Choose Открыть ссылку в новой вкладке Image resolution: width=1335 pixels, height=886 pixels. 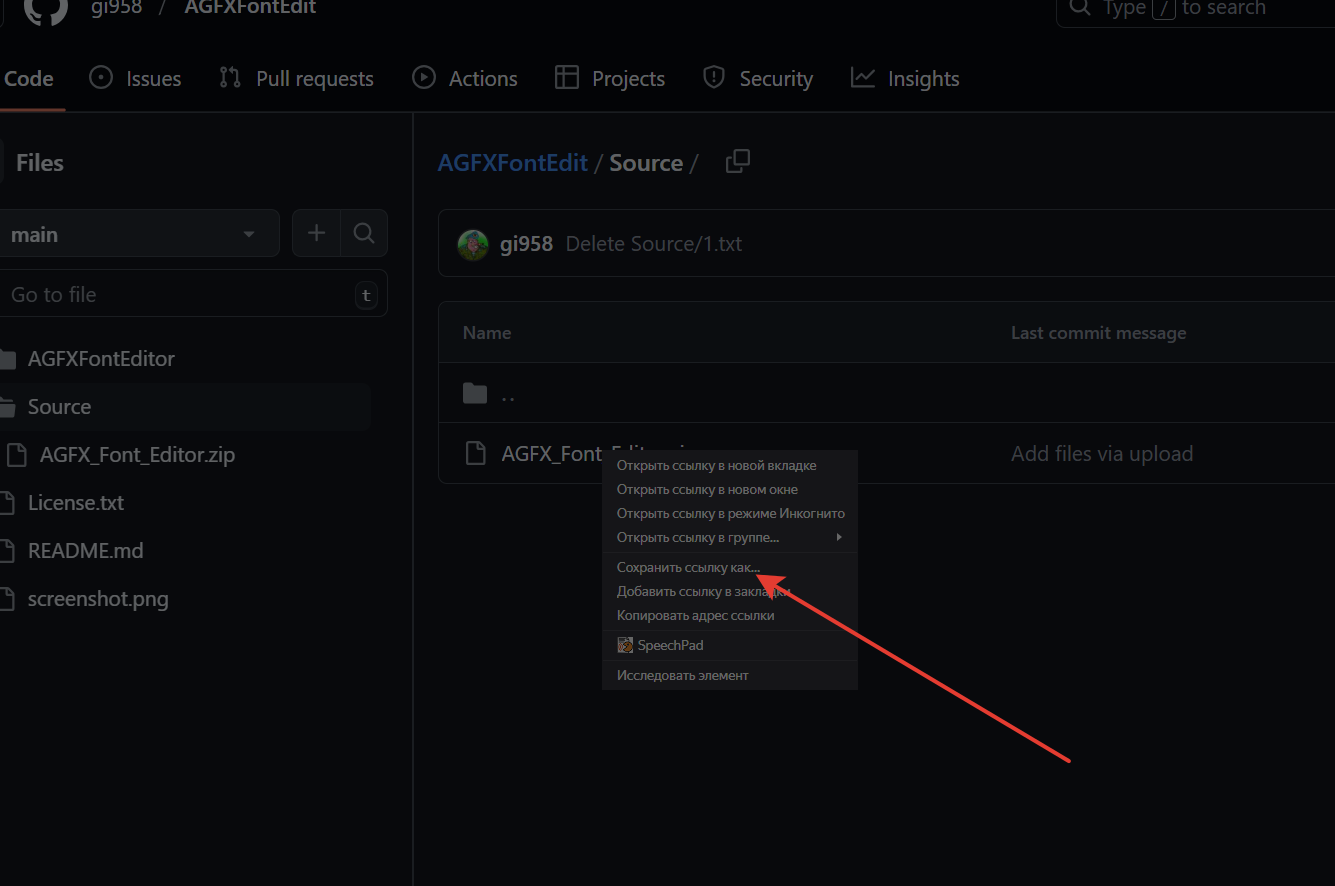click(x=730, y=466)
